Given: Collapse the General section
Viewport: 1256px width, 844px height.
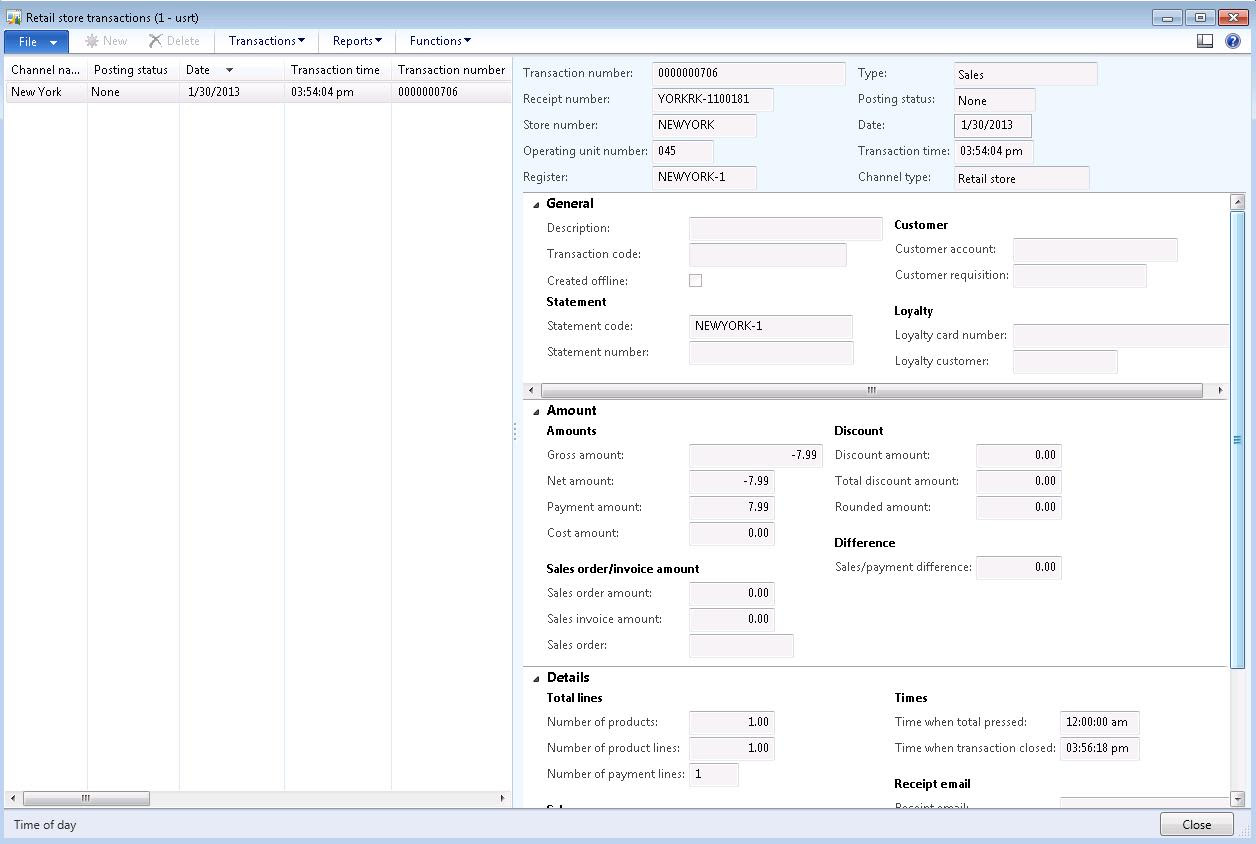Looking at the screenshot, I should click(536, 204).
